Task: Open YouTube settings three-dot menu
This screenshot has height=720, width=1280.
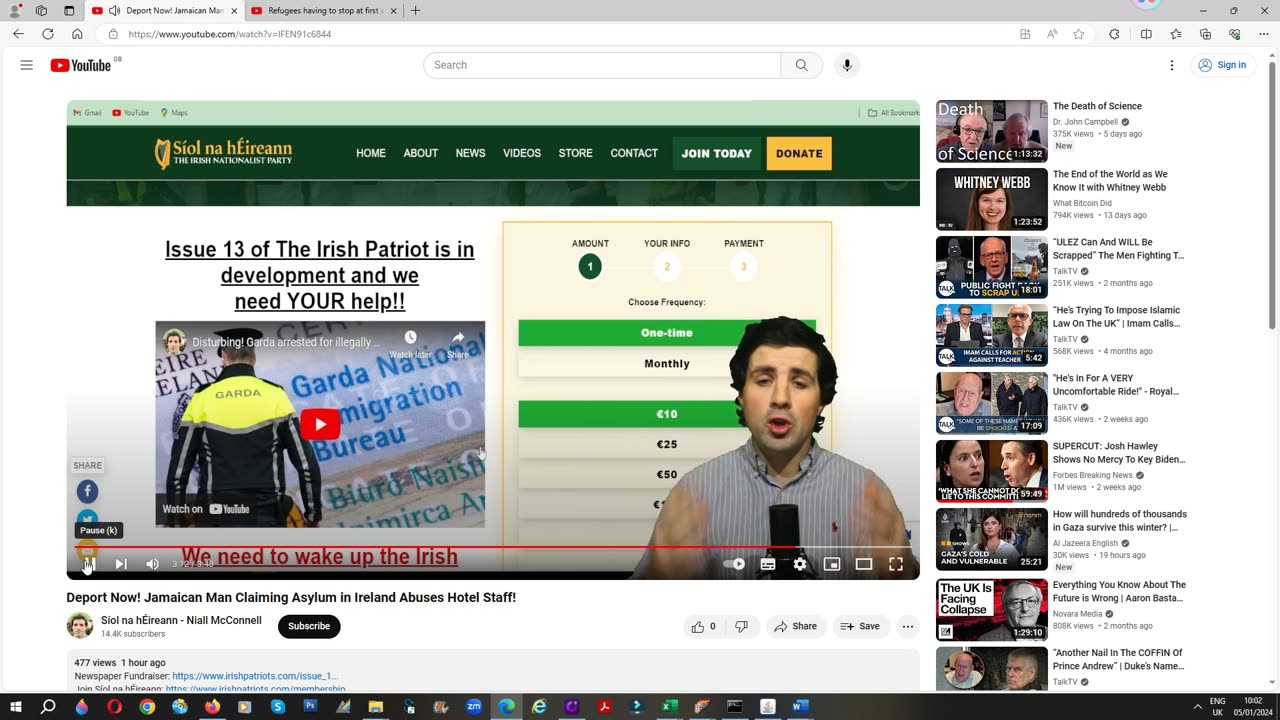Action: coord(1172,65)
